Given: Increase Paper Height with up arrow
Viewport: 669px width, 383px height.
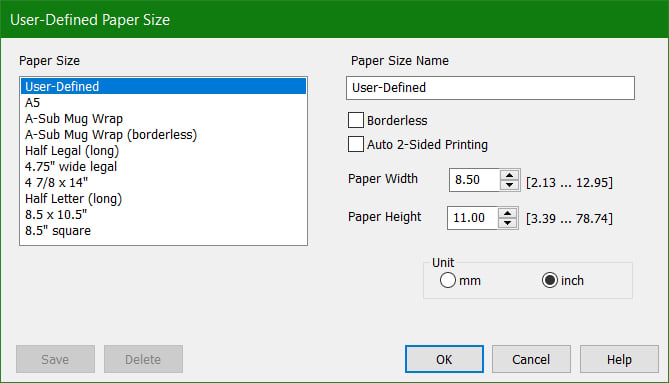Looking at the screenshot, I should coord(508,213).
